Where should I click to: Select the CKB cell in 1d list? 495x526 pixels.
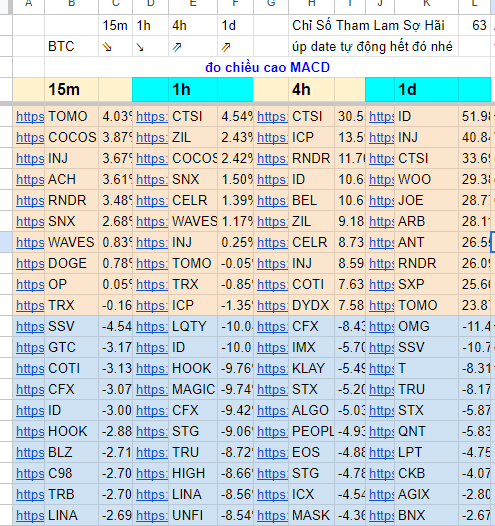click(x=427, y=473)
